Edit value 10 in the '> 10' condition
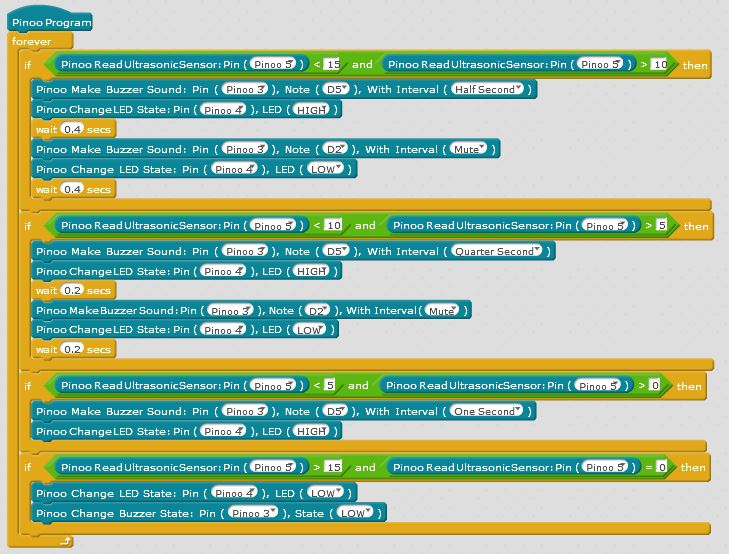Viewport: 729px width, 554px height. [659, 64]
